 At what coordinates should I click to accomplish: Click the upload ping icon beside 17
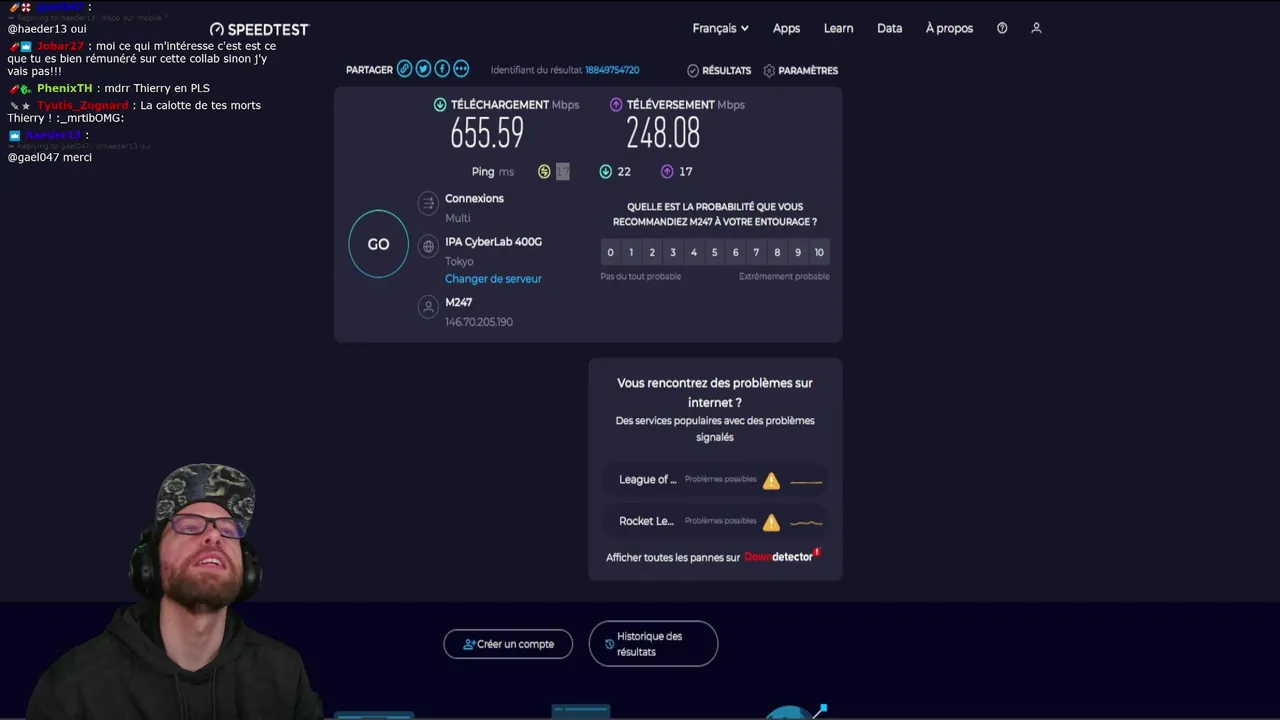pos(667,172)
